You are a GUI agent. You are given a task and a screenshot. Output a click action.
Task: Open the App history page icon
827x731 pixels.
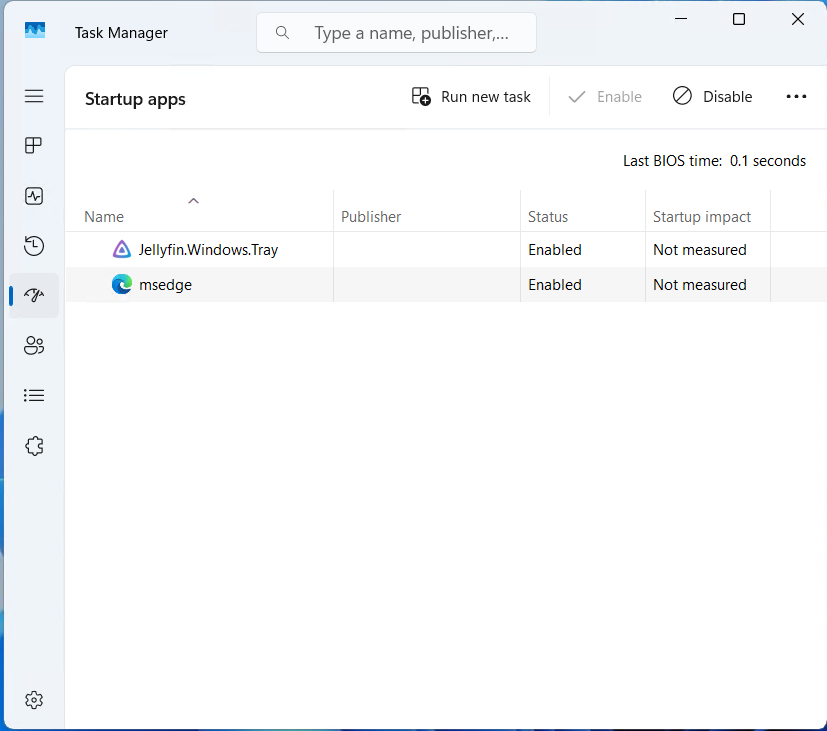(34, 246)
